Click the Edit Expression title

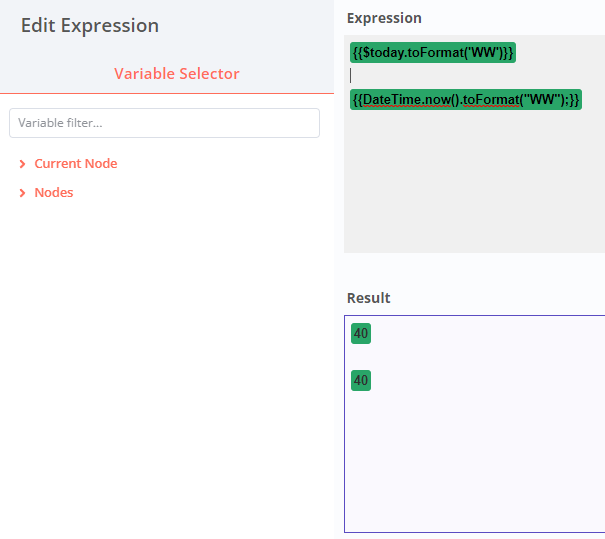point(90,26)
